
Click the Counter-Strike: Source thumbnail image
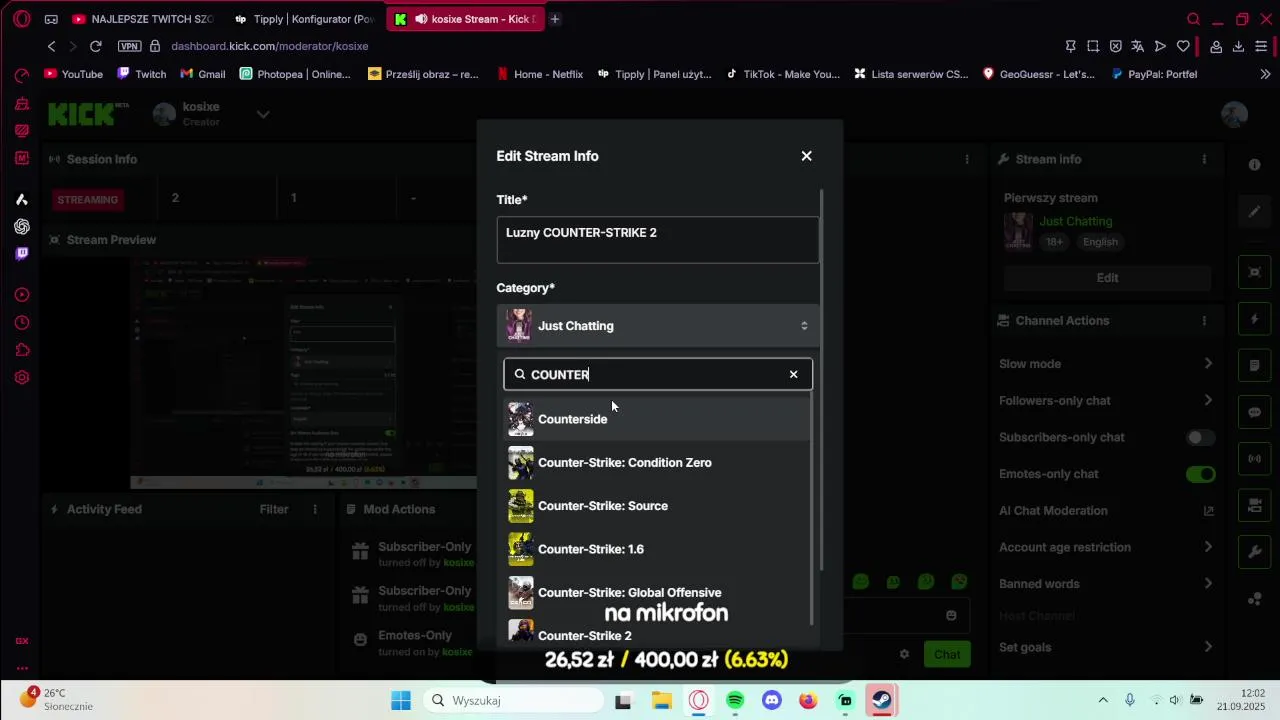tap(521, 506)
